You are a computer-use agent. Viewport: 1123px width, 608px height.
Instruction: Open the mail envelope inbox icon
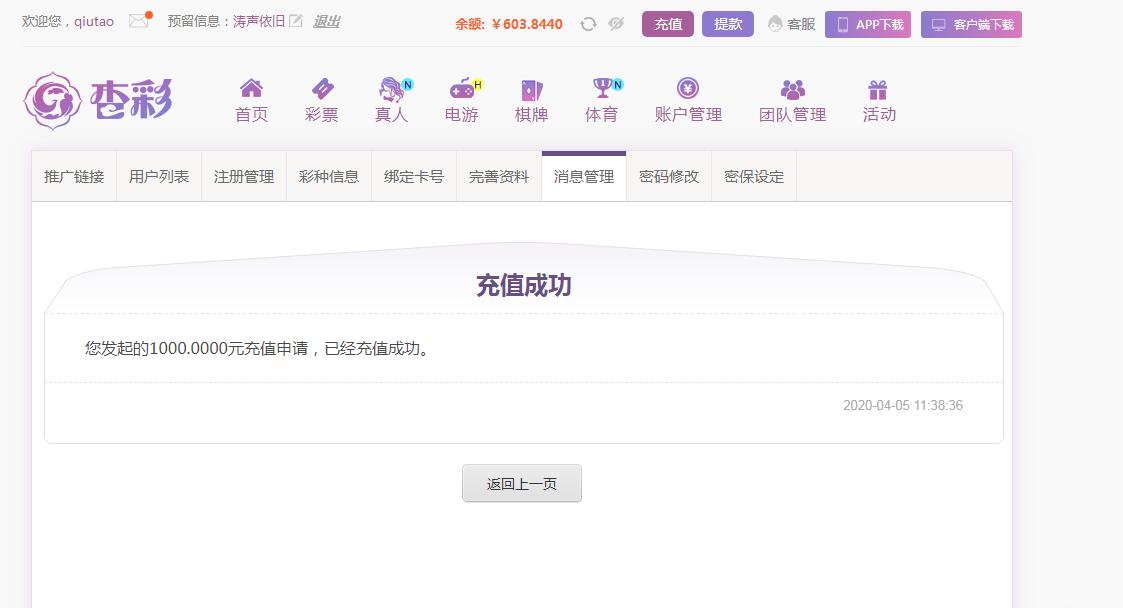[x=139, y=21]
